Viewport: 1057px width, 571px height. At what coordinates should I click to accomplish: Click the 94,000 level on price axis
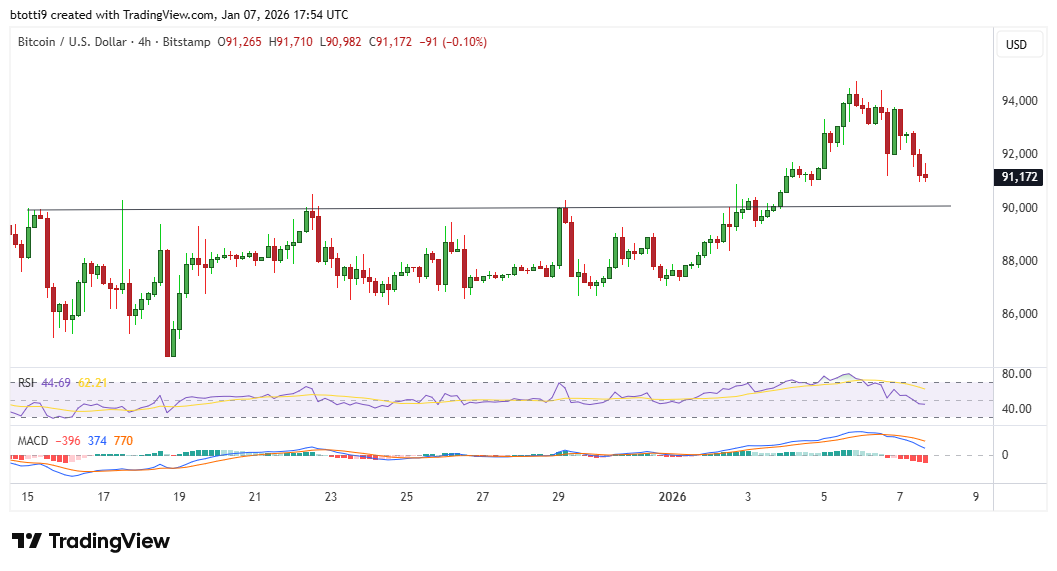coord(1019,101)
